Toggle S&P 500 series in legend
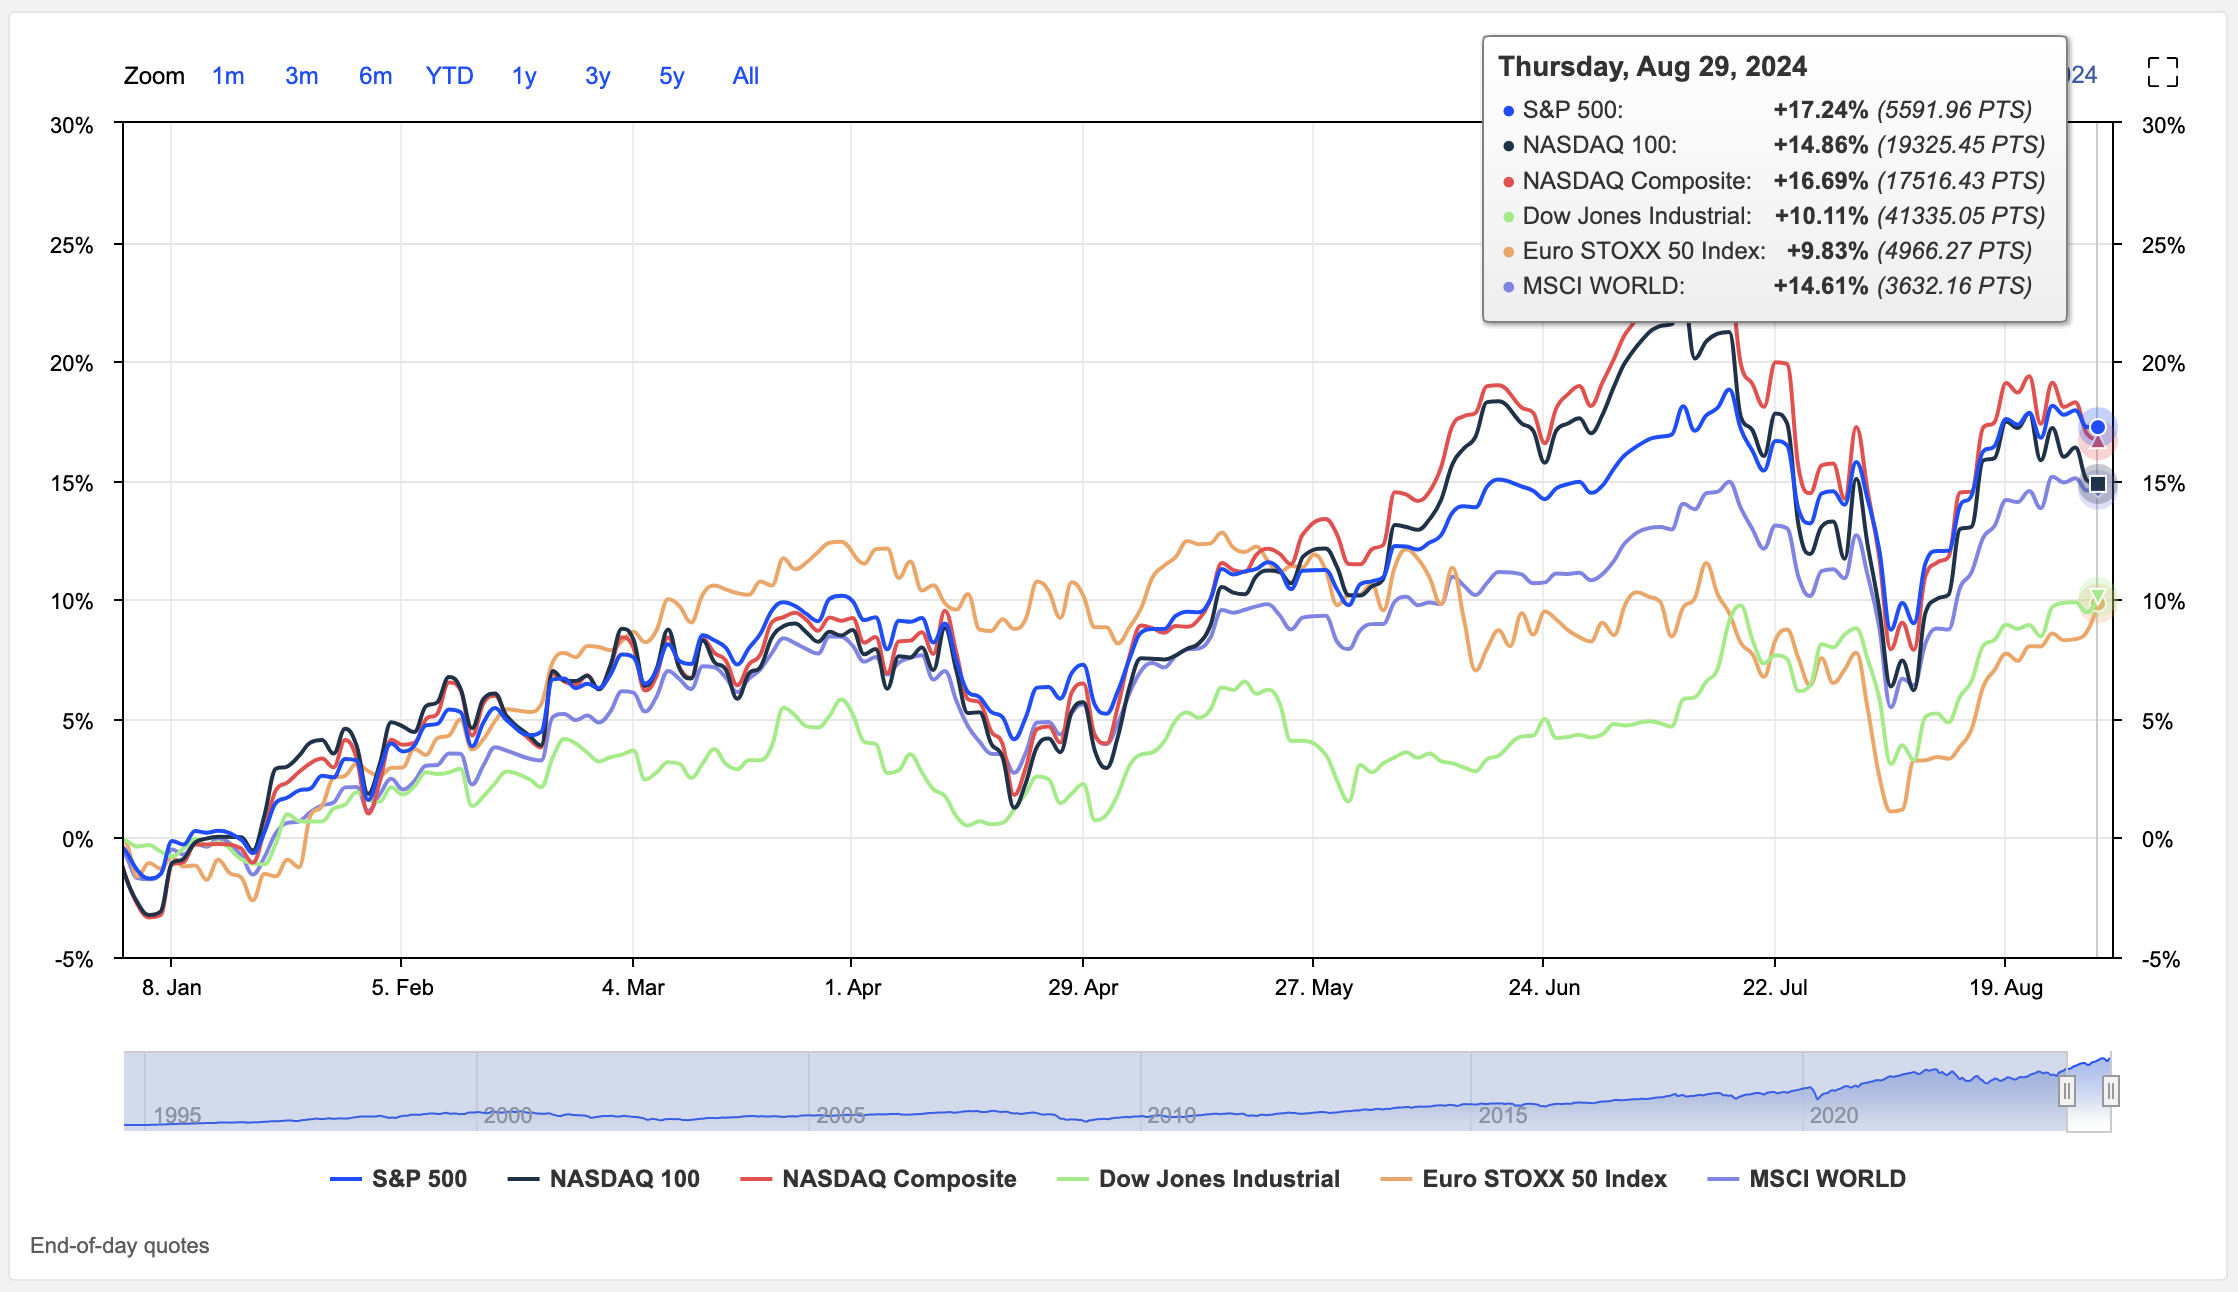Viewport: 2238px width, 1292px height. [398, 1179]
